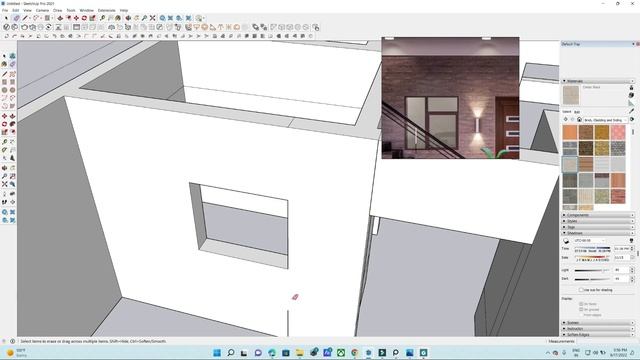Collapse the Shadows panel

point(597,233)
